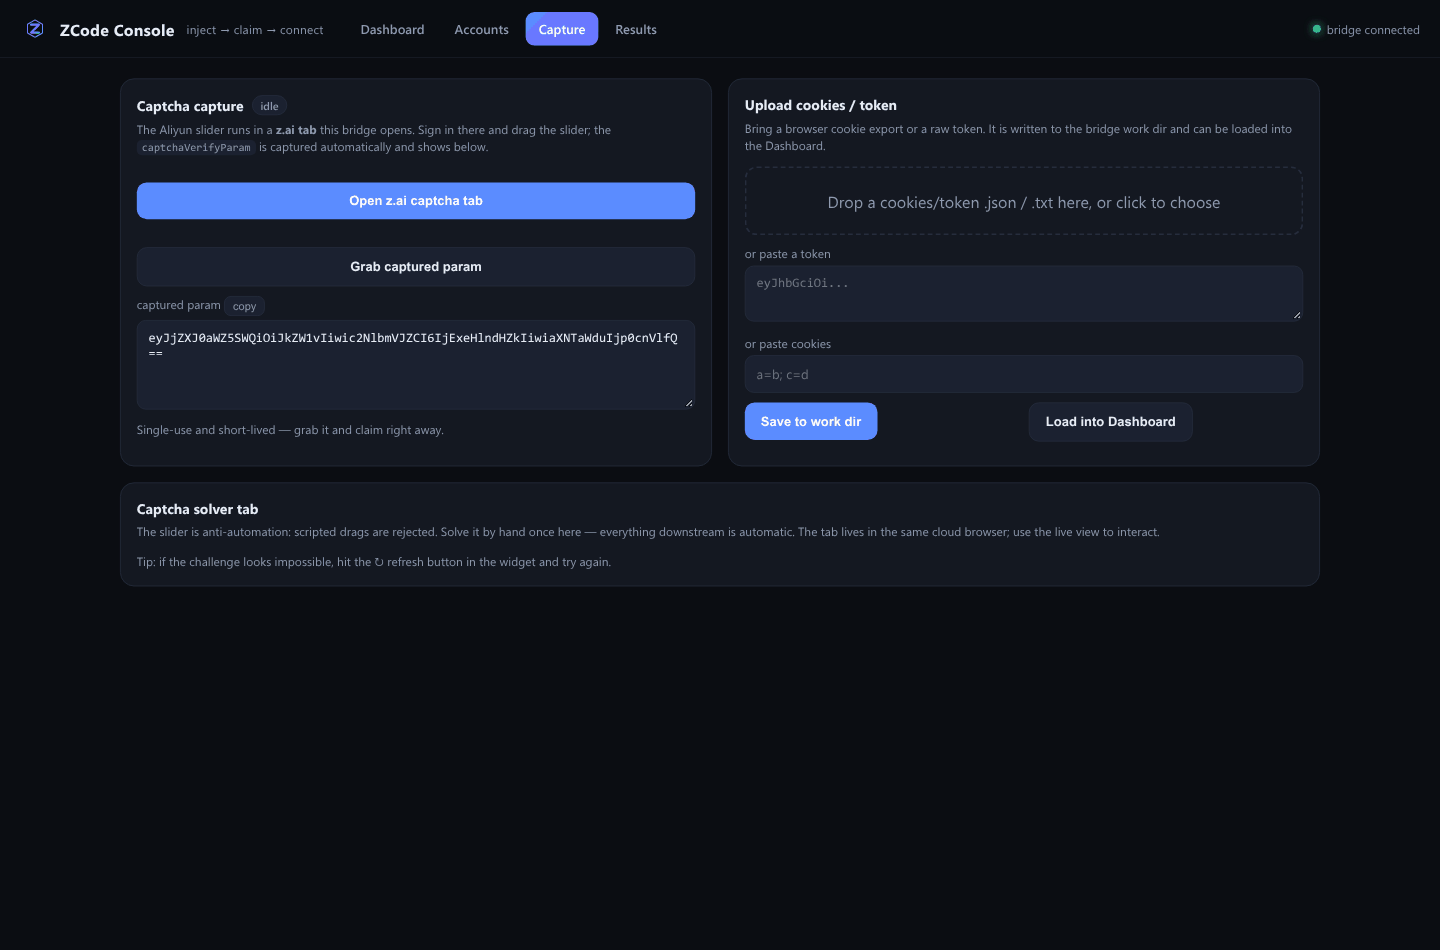
Task: Click the idle status badge
Action: click(x=269, y=106)
